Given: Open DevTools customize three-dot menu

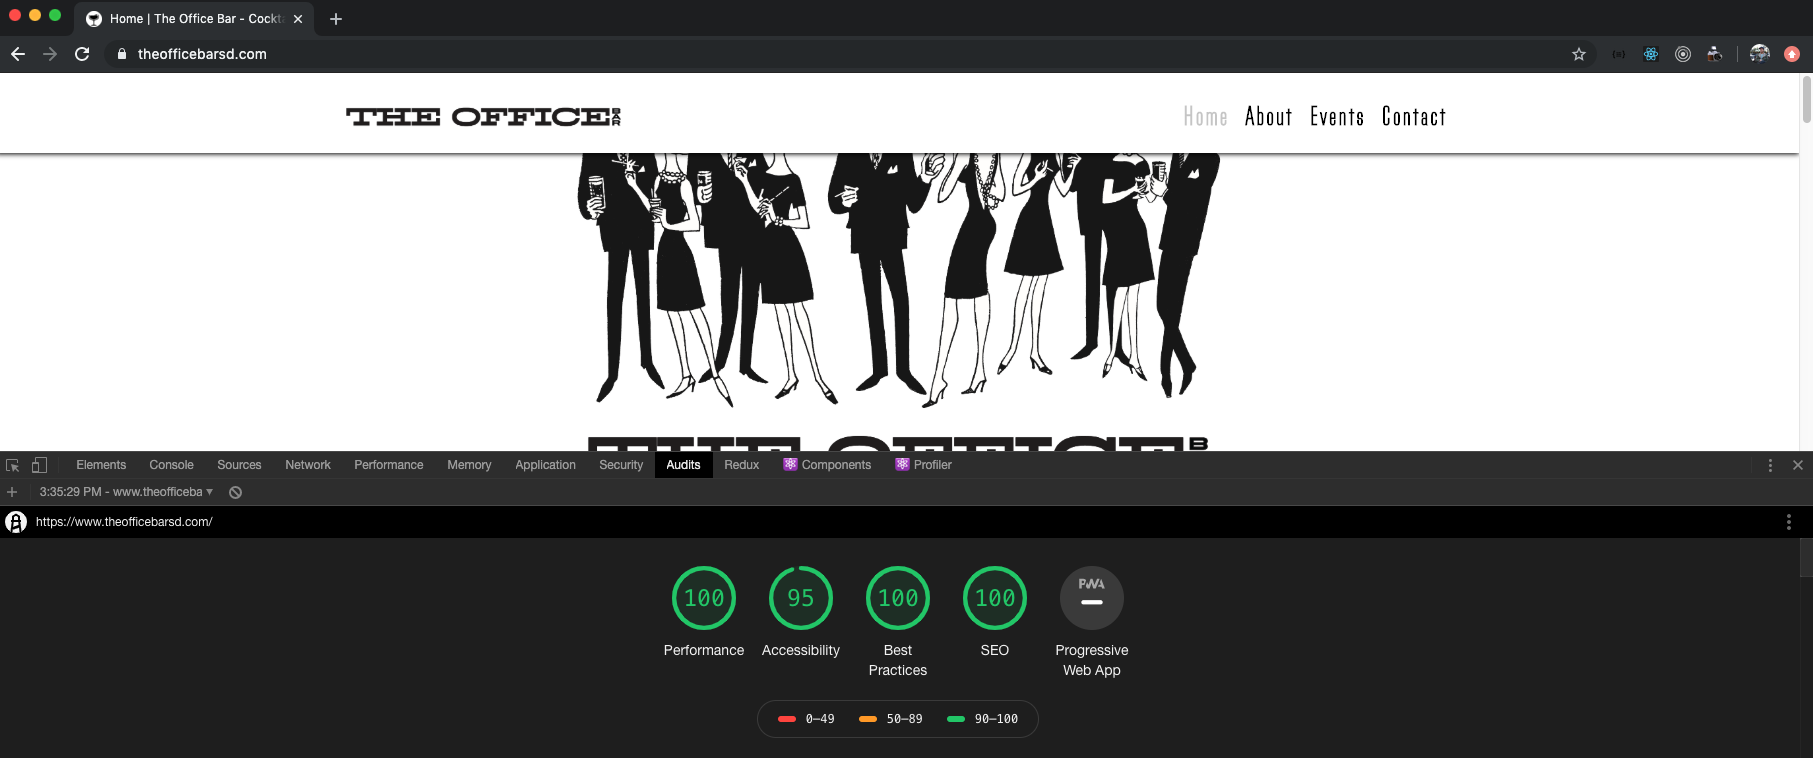Looking at the screenshot, I should (1770, 465).
